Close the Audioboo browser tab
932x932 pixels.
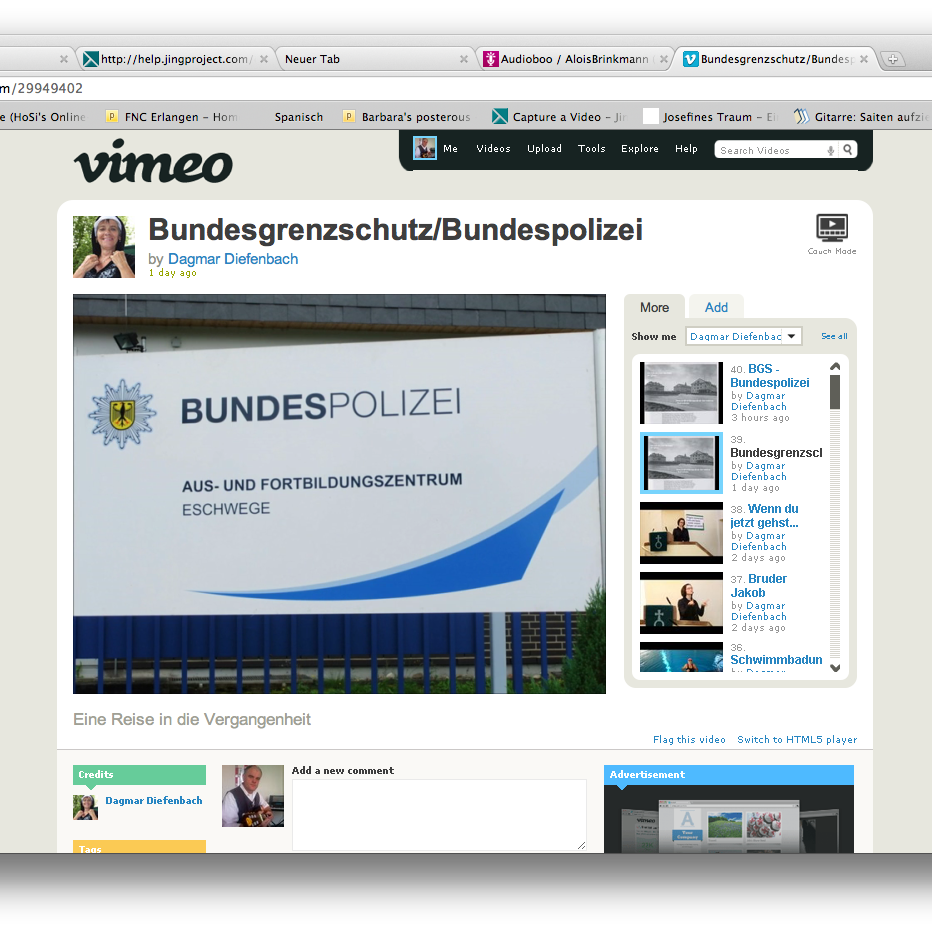664,59
